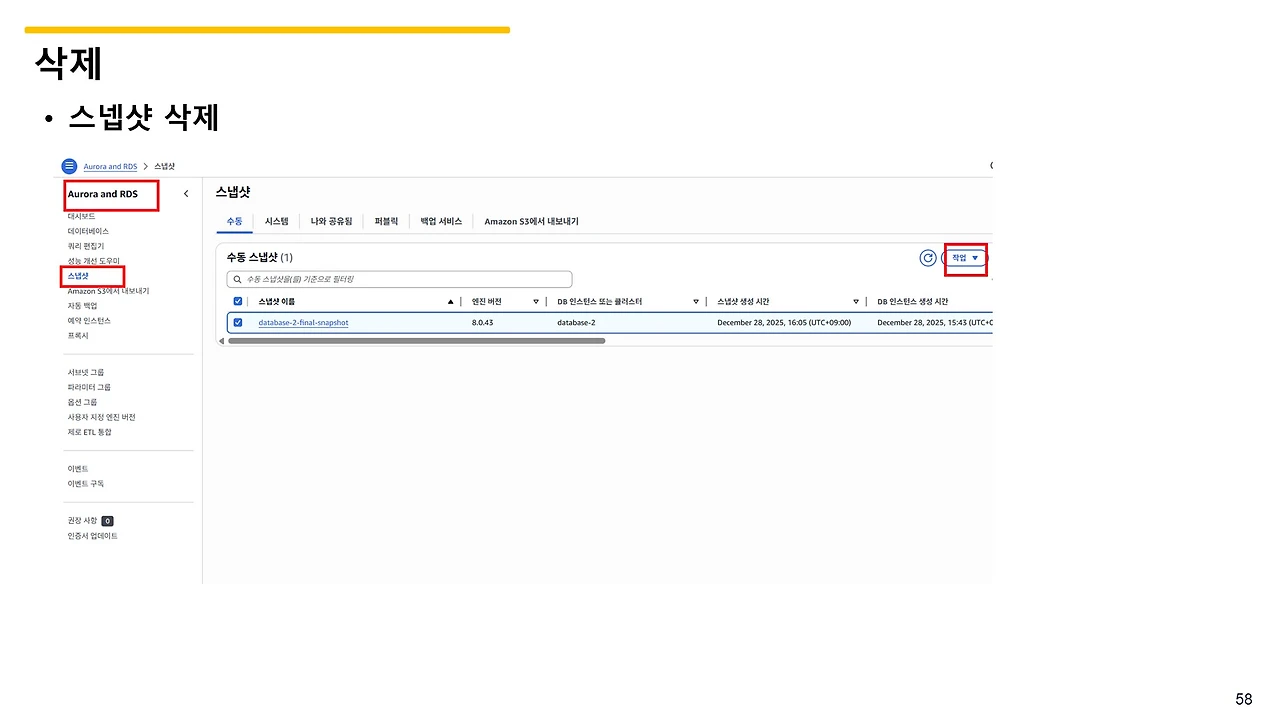The width and height of the screenshot is (1280, 720).
Task: Select 스냅샷 in the sidebar
Action: pos(78,275)
